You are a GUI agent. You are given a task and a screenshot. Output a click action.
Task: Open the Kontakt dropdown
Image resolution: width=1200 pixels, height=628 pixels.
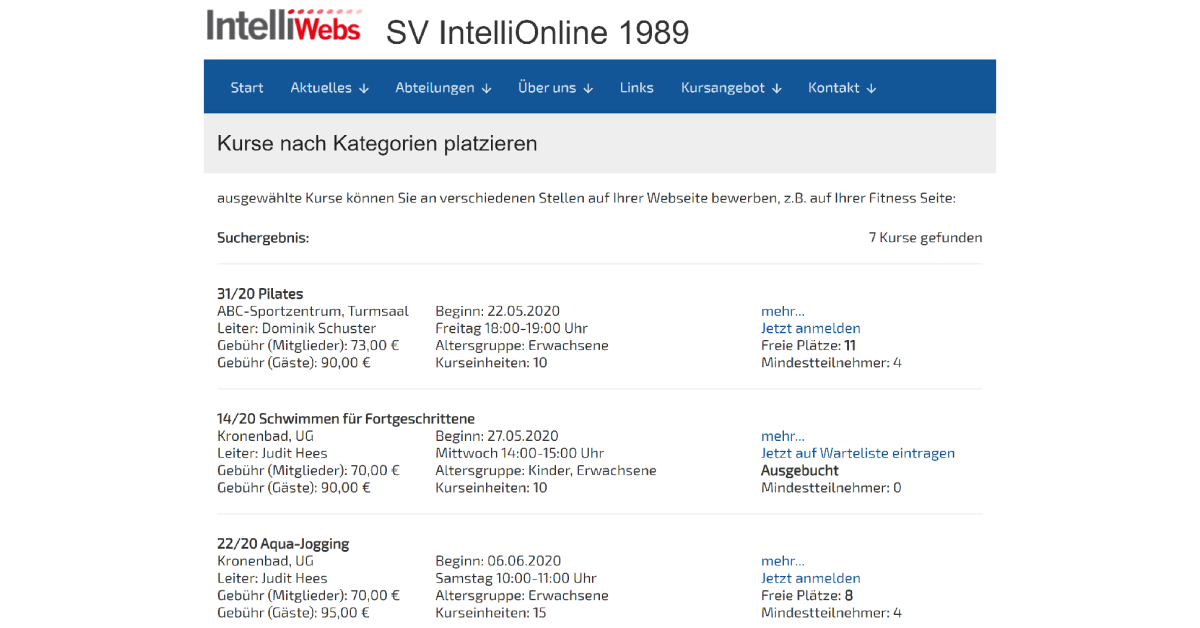point(841,87)
